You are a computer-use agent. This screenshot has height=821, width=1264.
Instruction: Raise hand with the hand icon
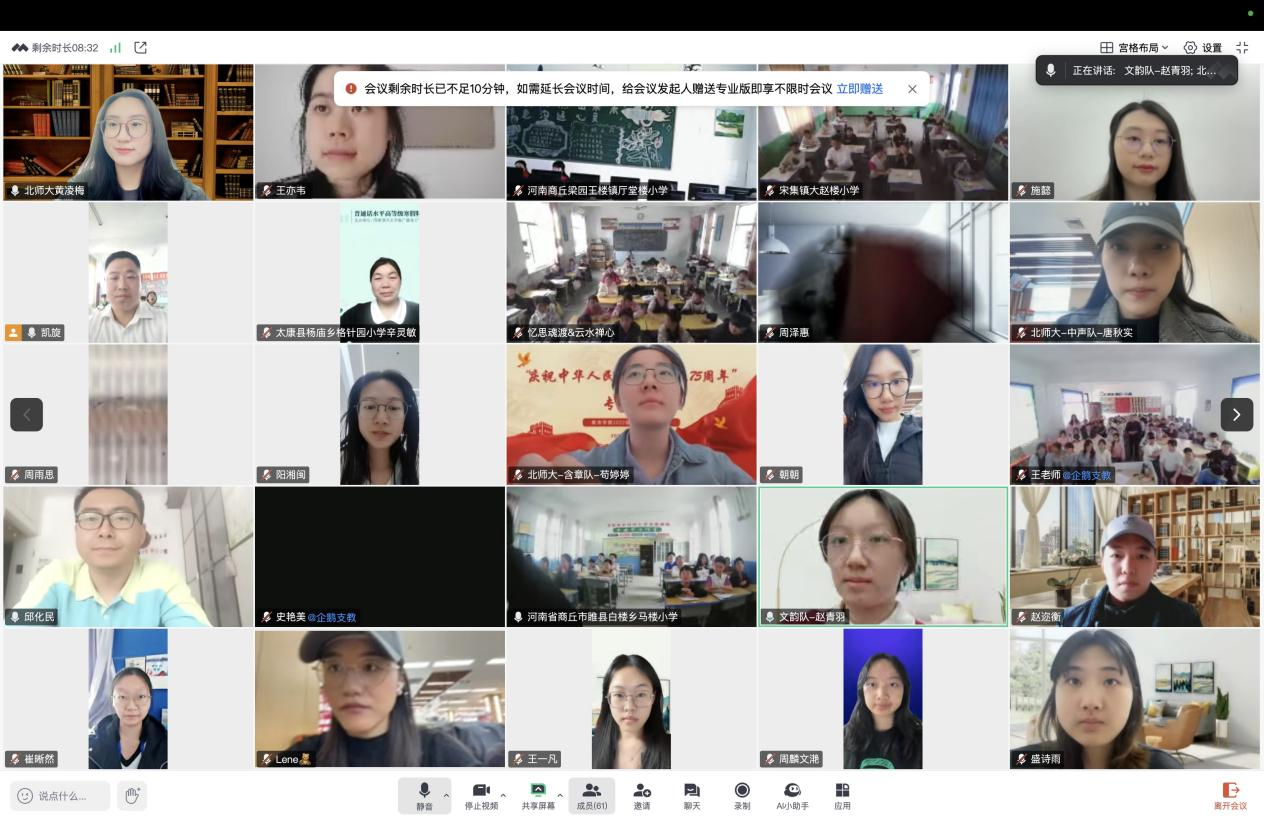coord(132,796)
